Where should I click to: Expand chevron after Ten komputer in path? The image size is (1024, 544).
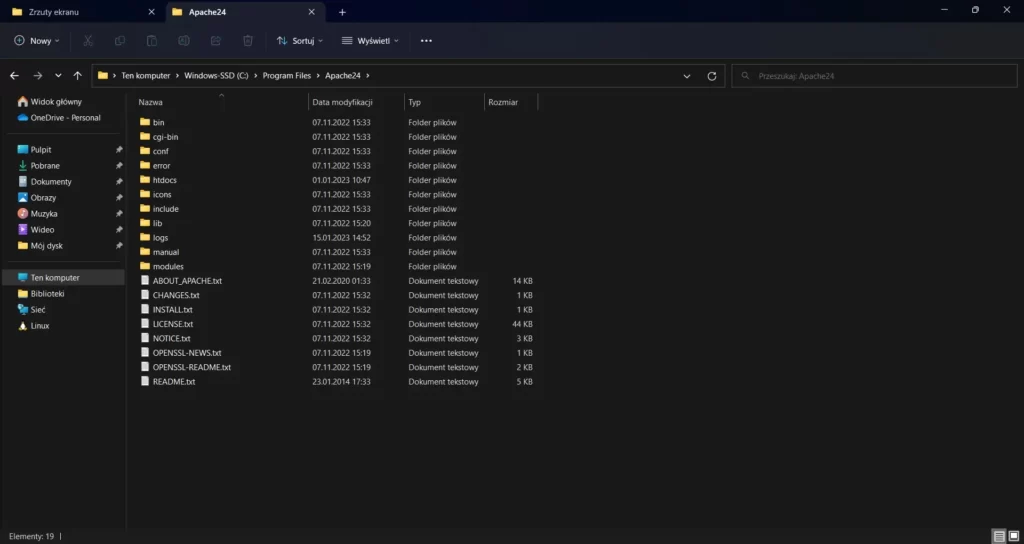click(177, 76)
